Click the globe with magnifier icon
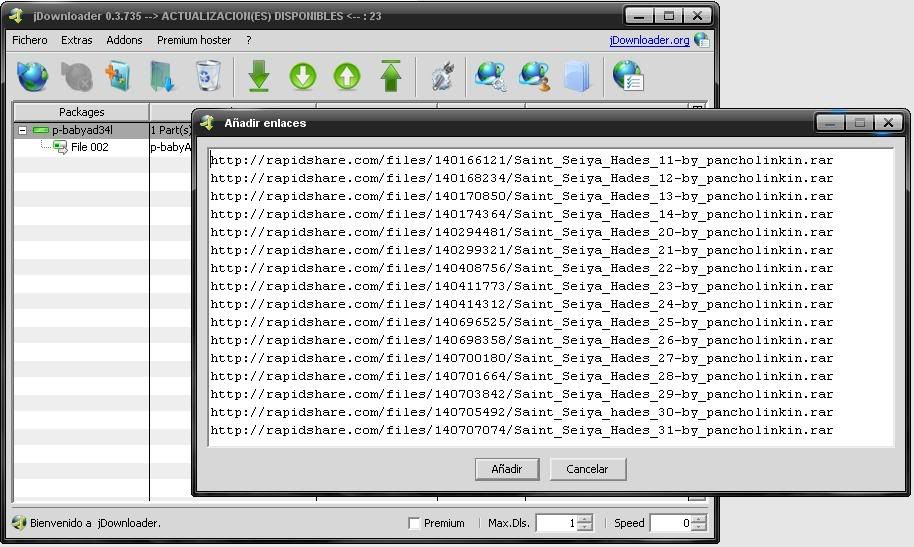914x547 pixels. click(x=490, y=76)
